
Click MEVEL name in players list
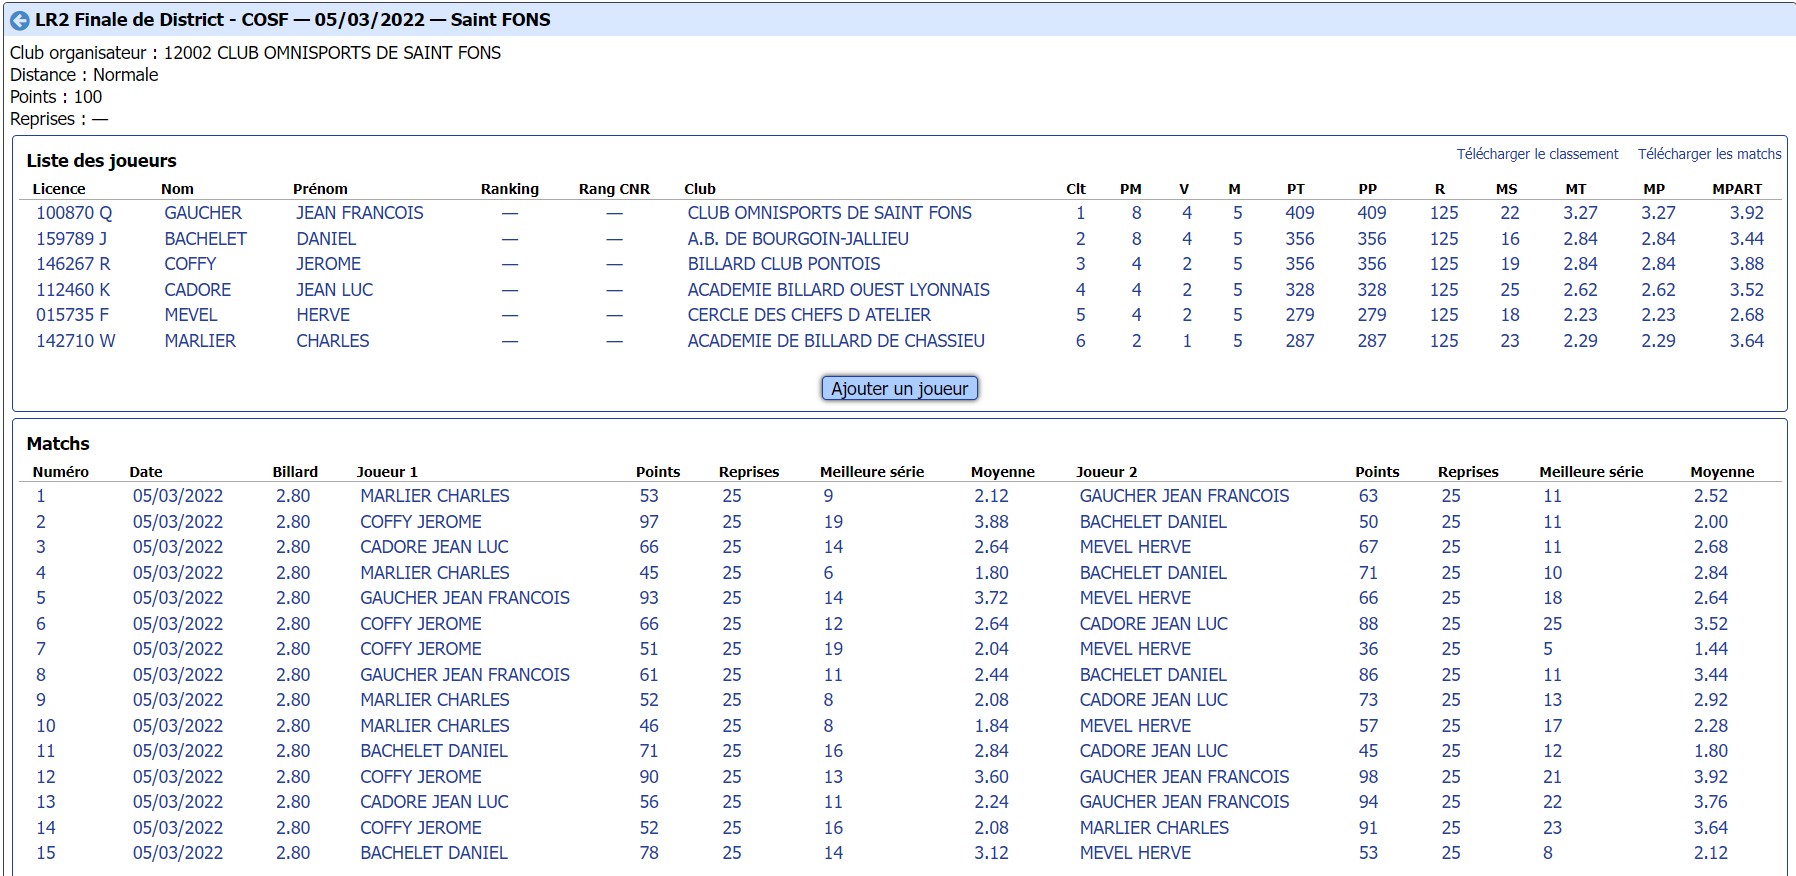point(190,315)
